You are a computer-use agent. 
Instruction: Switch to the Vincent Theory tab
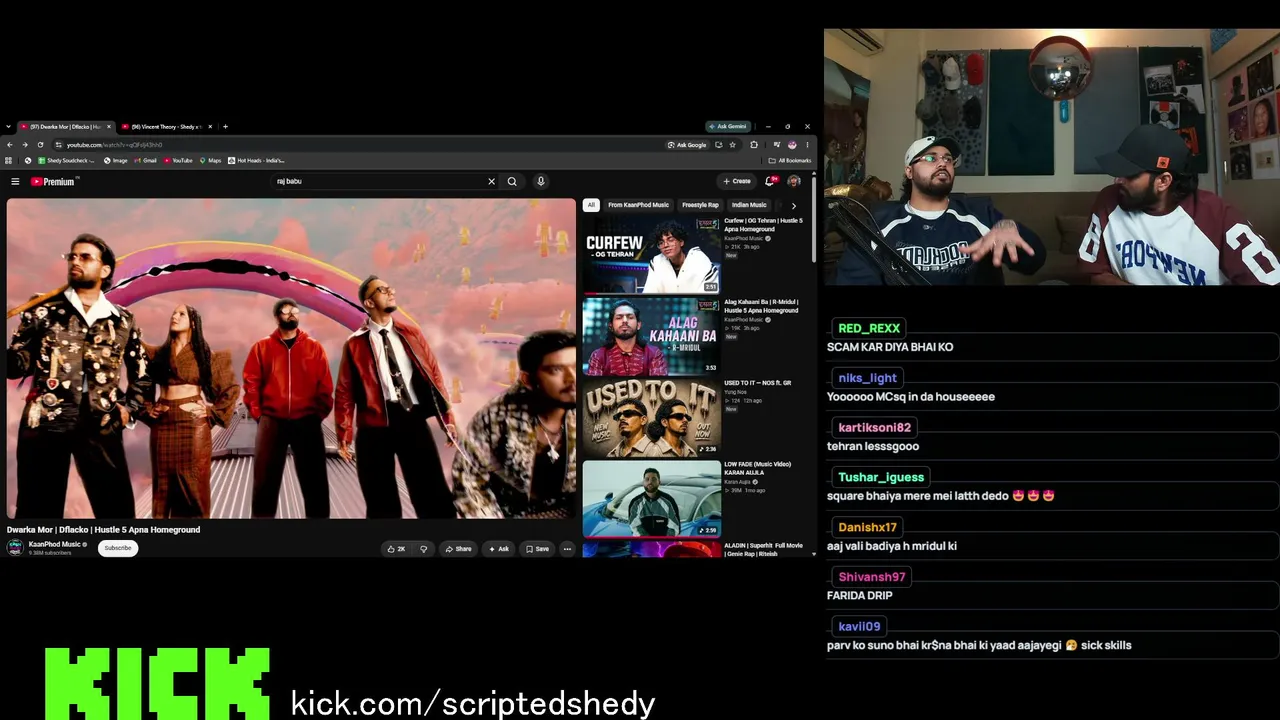click(x=166, y=127)
